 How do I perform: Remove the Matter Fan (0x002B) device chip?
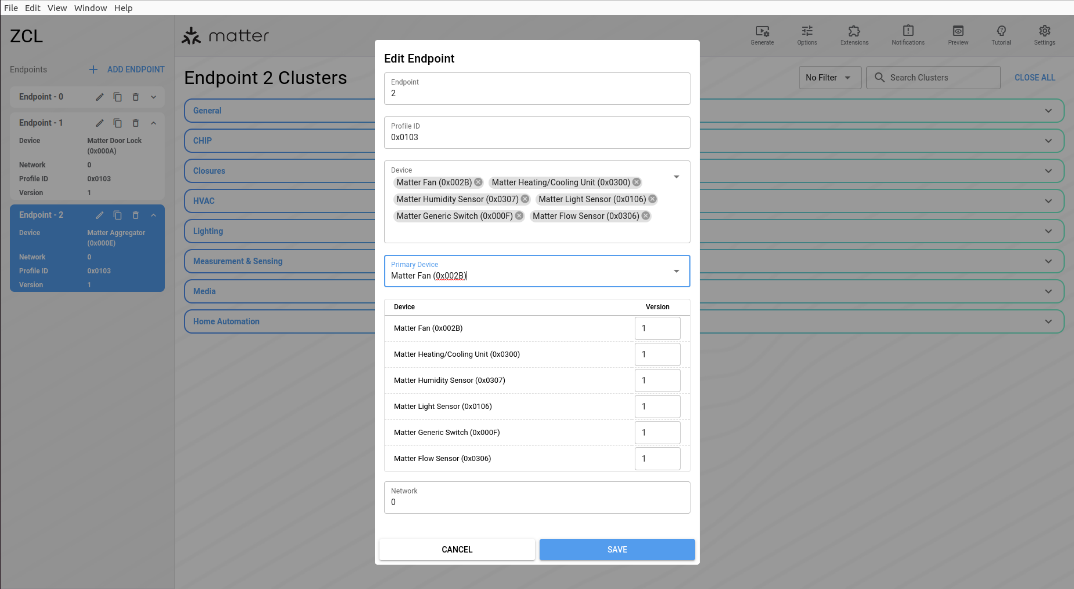click(x=477, y=182)
